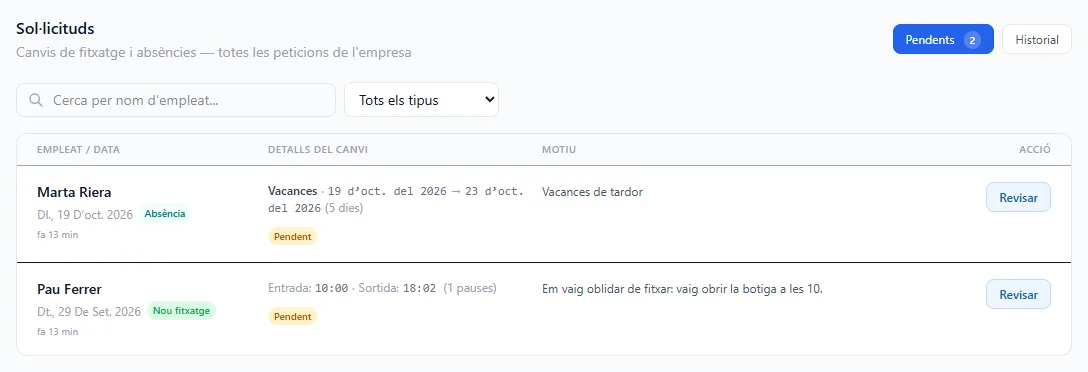This screenshot has width=1088, height=372.
Task: Select the Pau Ferrer name
Action: (69, 289)
